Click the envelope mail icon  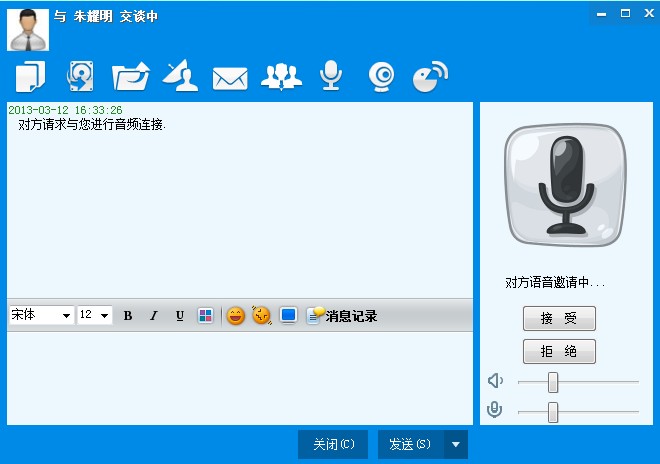pos(230,78)
